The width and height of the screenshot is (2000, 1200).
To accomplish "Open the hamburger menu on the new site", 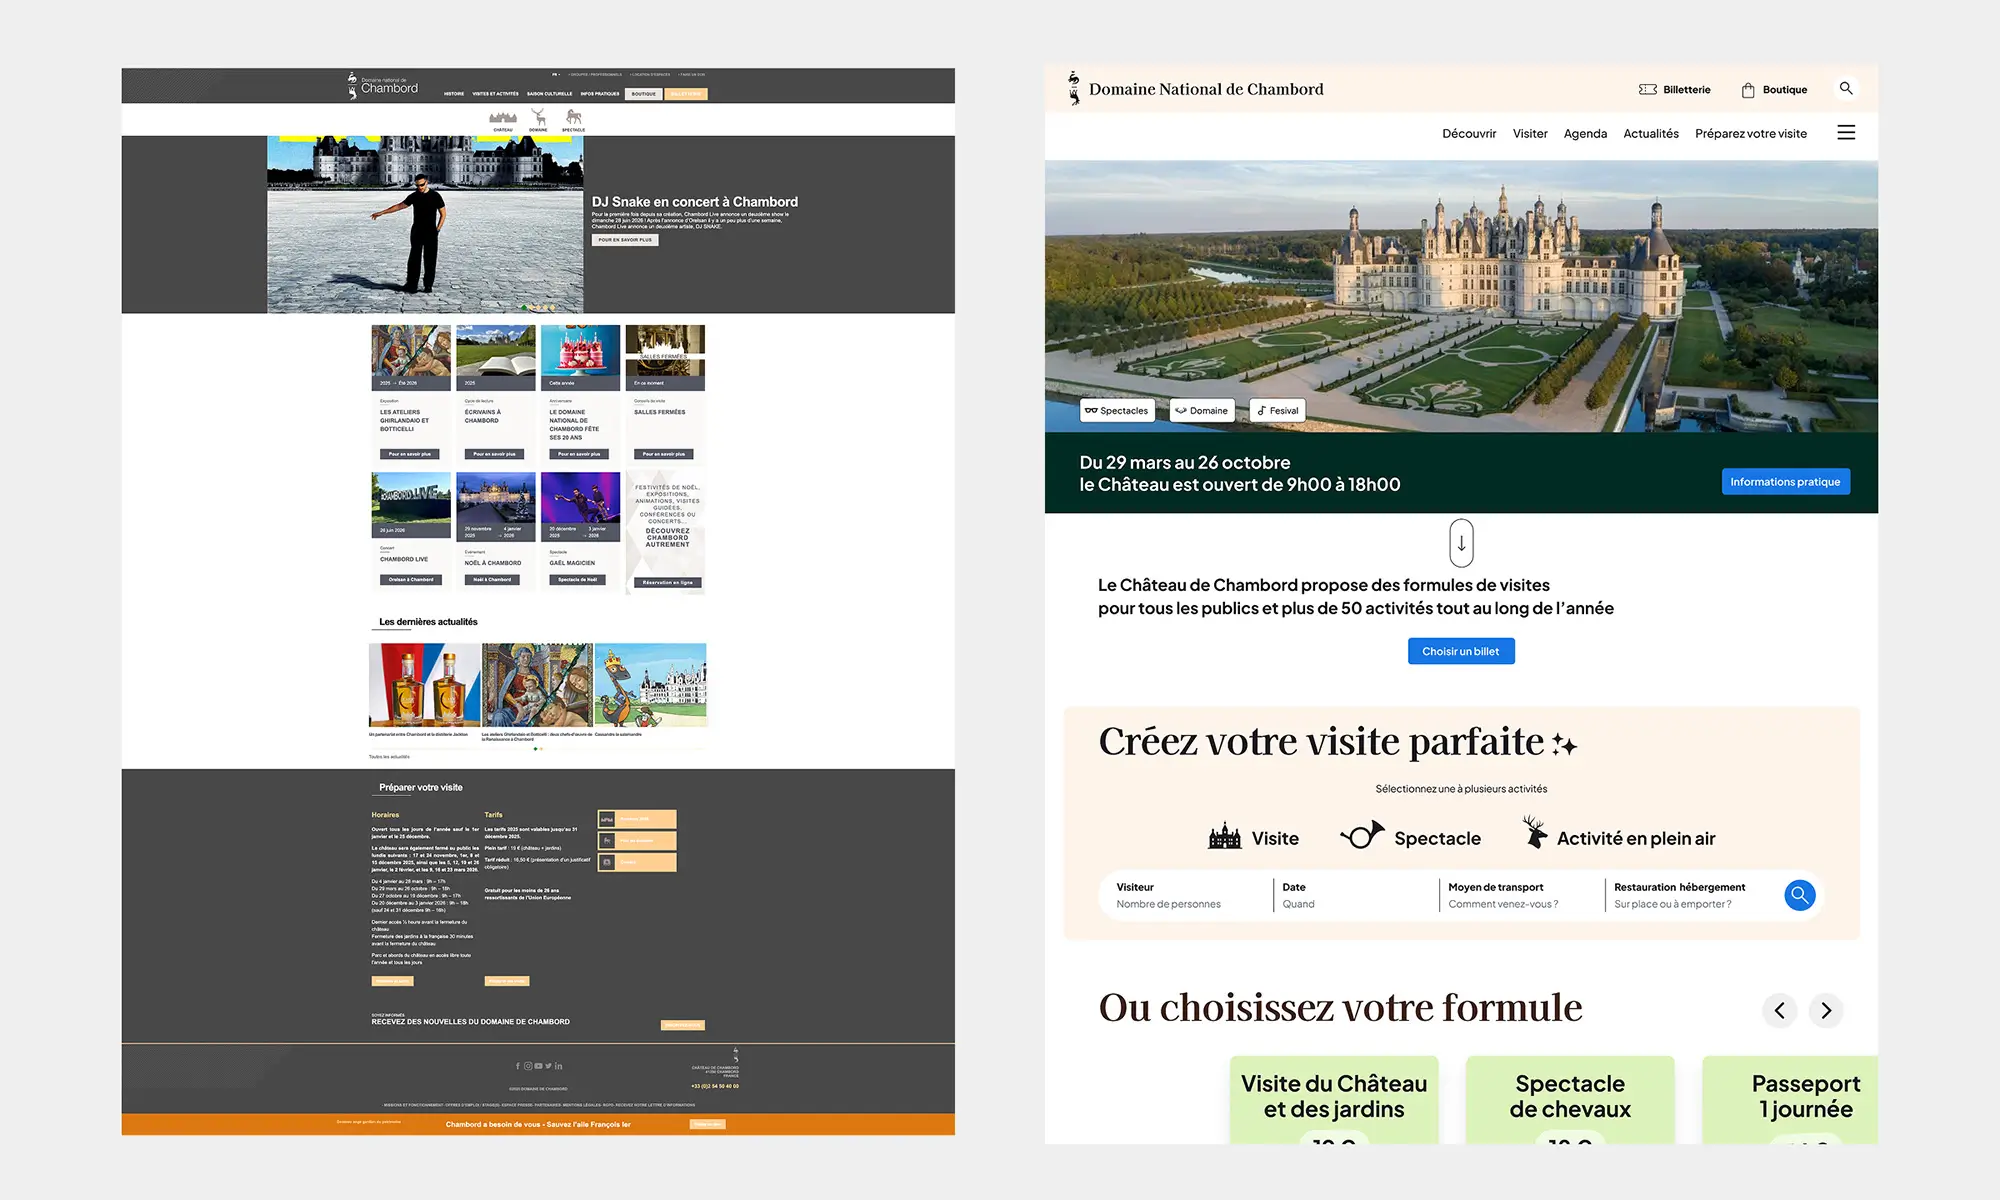I will (1846, 132).
